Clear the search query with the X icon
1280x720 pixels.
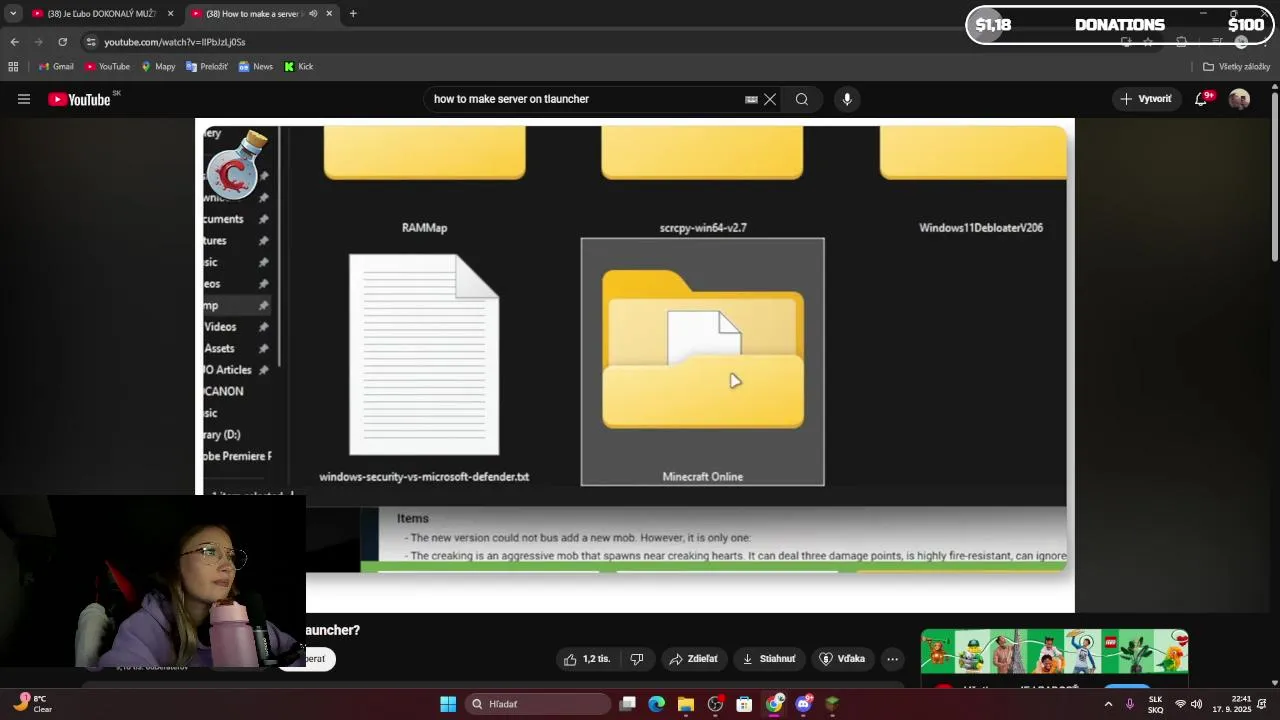(770, 99)
